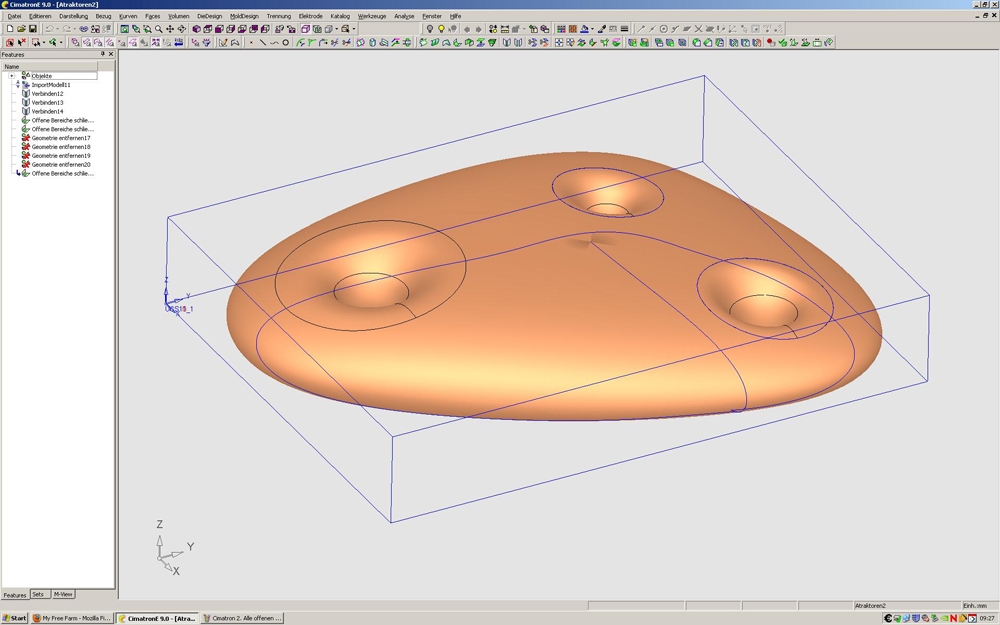
Task: Click the grey unlit light bulb icon
Action: (430, 29)
